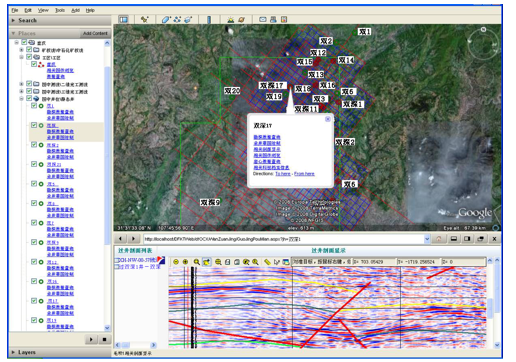The height and width of the screenshot is (362, 516).
Task: Click the Email envelope toolbar icon
Action: pos(263,19)
